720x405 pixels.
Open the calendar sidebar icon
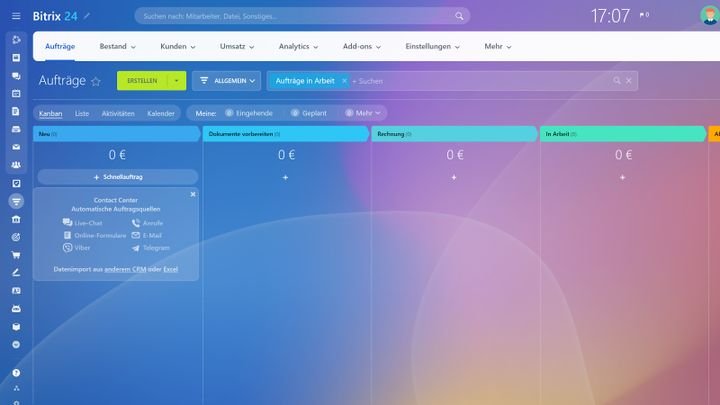pos(16,94)
